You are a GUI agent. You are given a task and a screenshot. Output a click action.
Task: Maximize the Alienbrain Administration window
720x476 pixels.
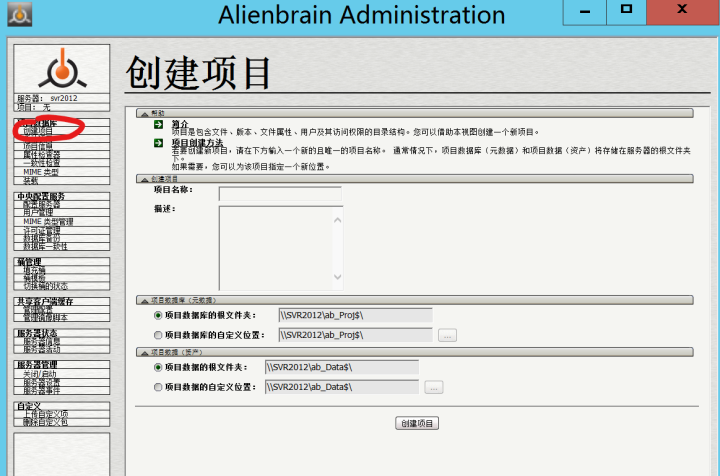pos(626,12)
